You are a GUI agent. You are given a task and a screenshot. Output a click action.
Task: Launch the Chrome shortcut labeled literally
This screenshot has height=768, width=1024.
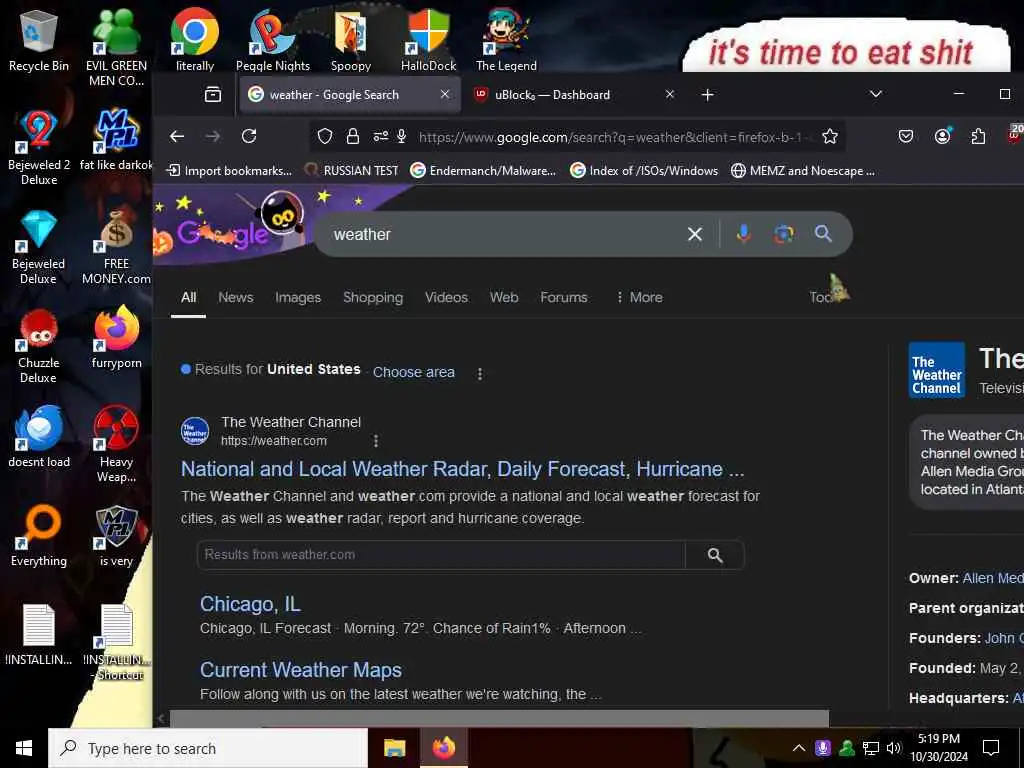[x=195, y=40]
